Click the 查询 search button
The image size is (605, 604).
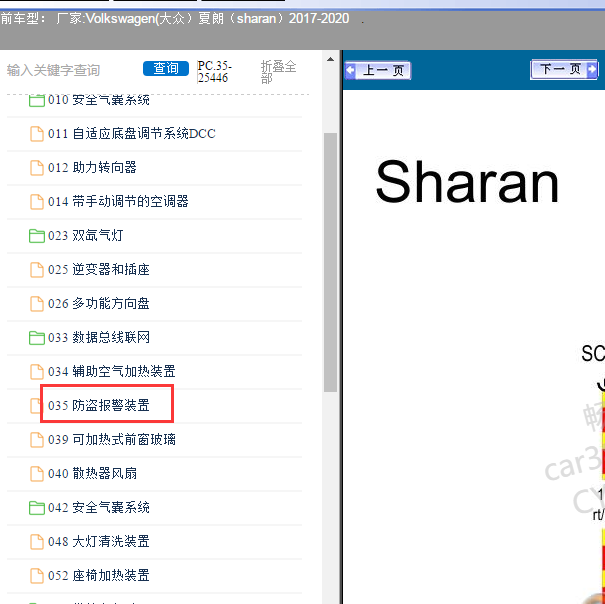[166, 69]
